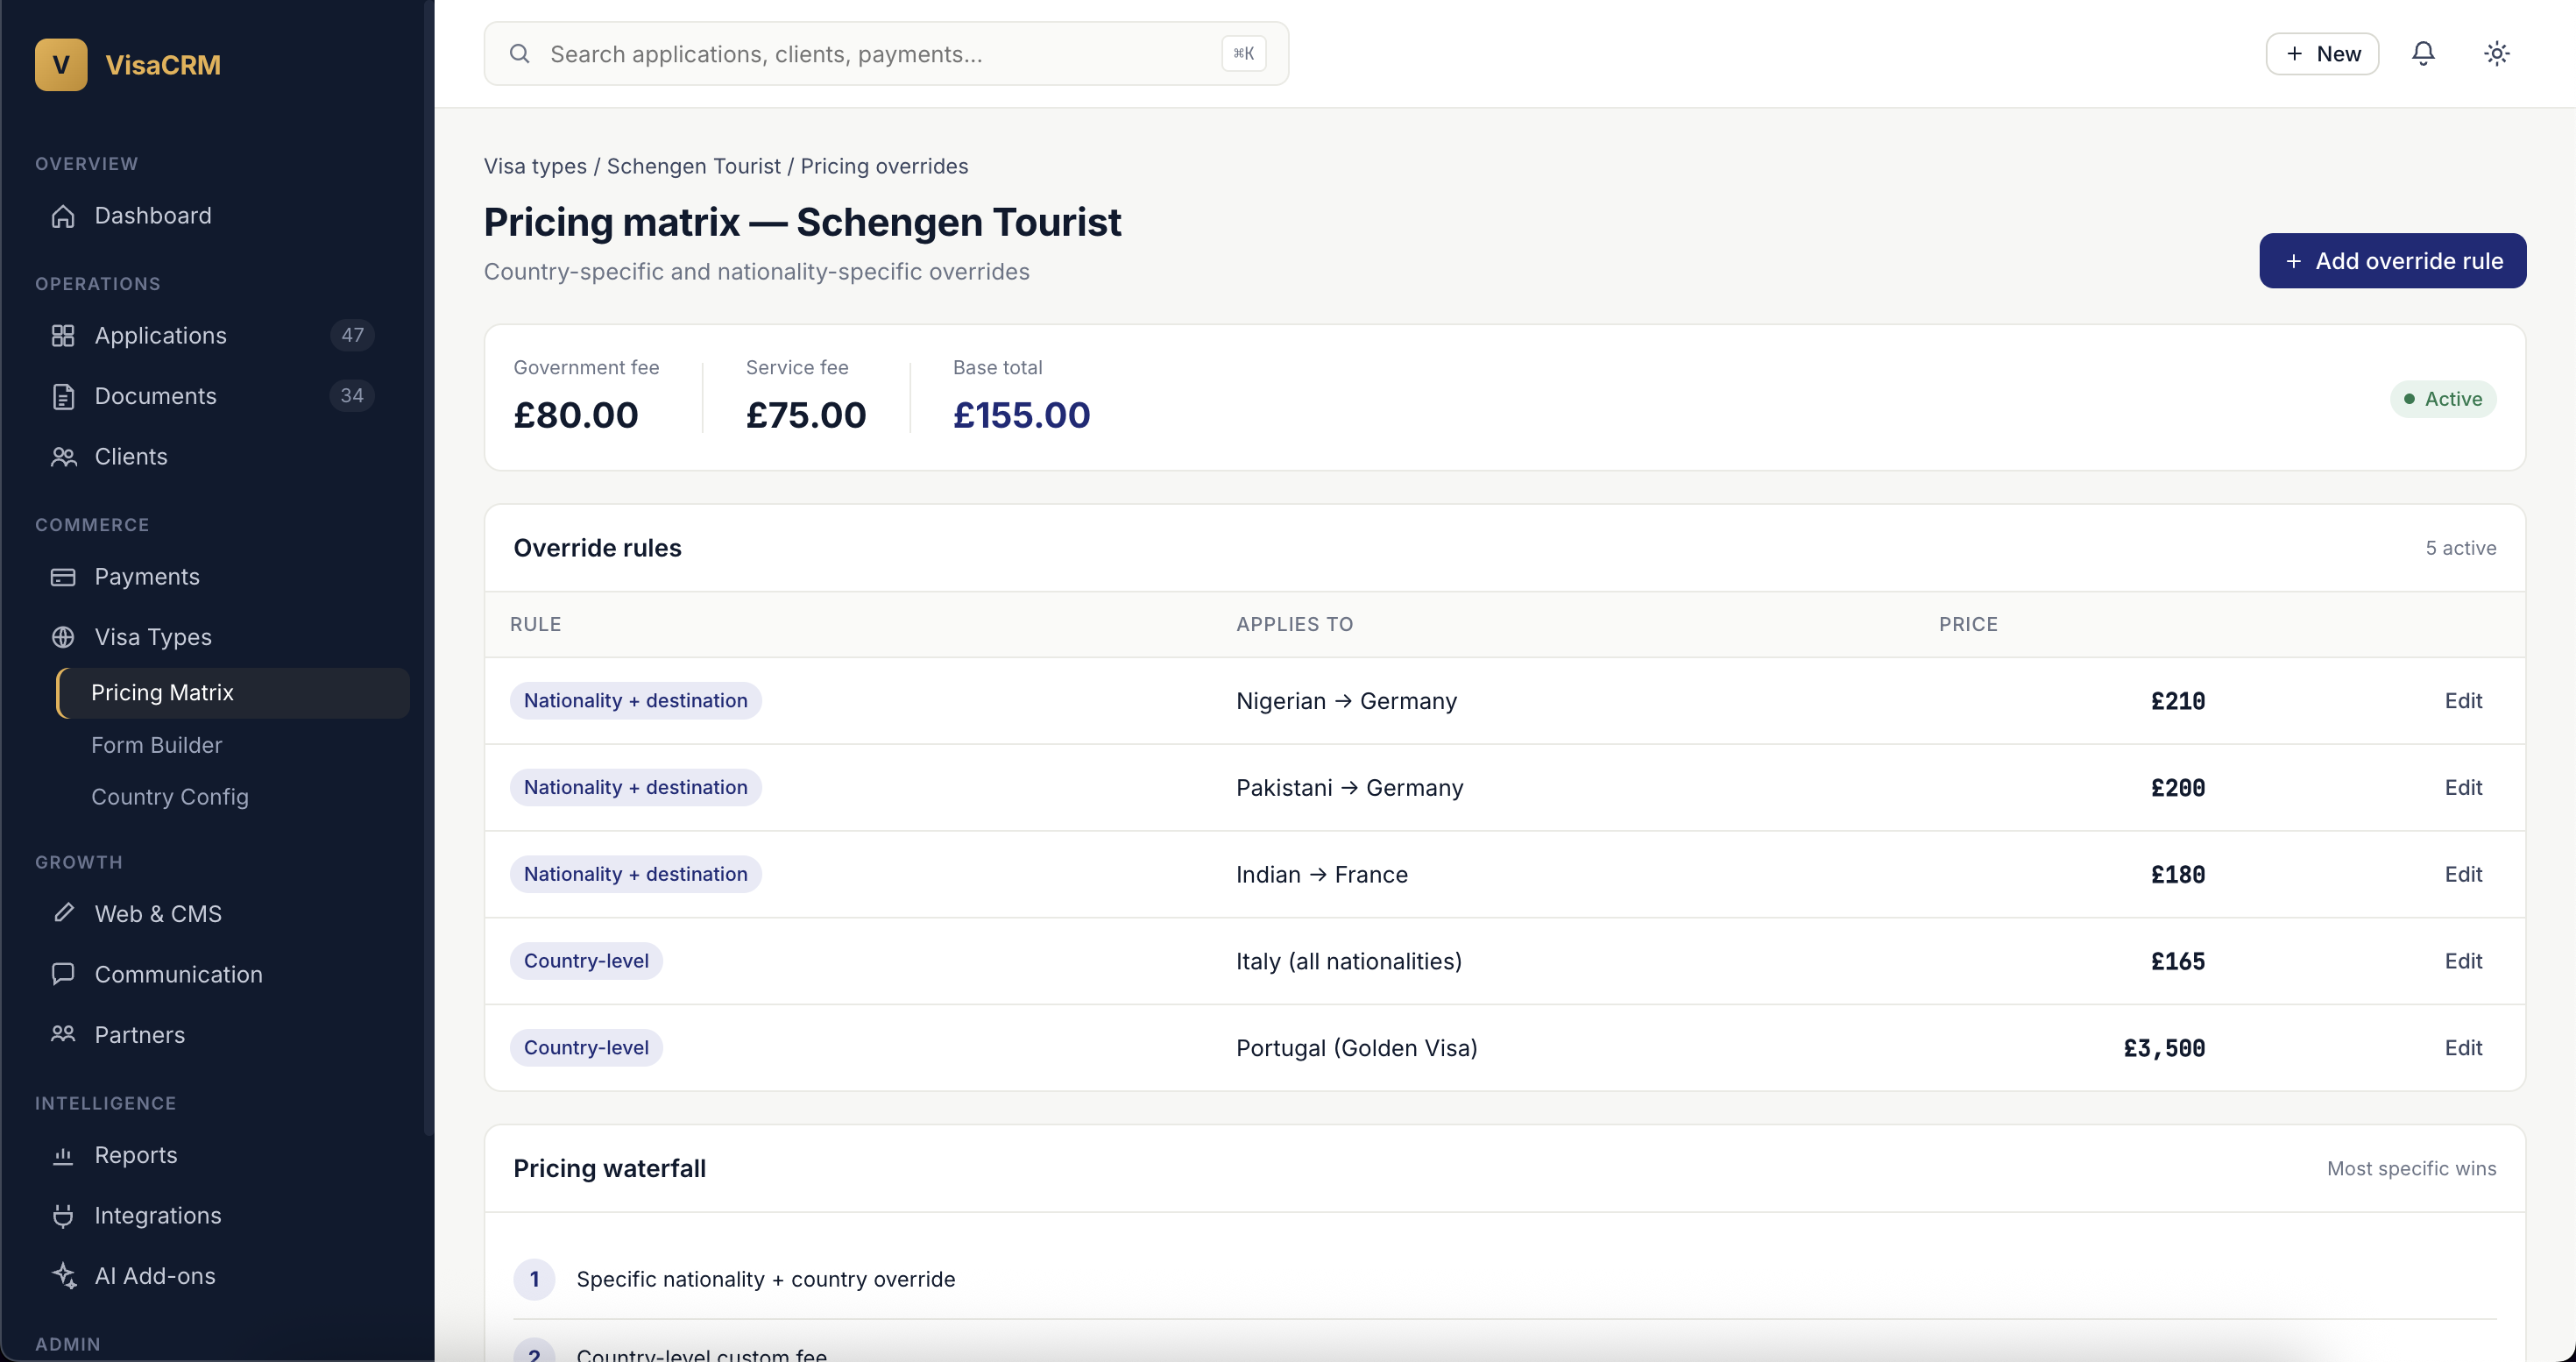This screenshot has width=2576, height=1362.
Task: Click the AI Add-ons sparkle icon
Action: pyautogui.click(x=63, y=1276)
